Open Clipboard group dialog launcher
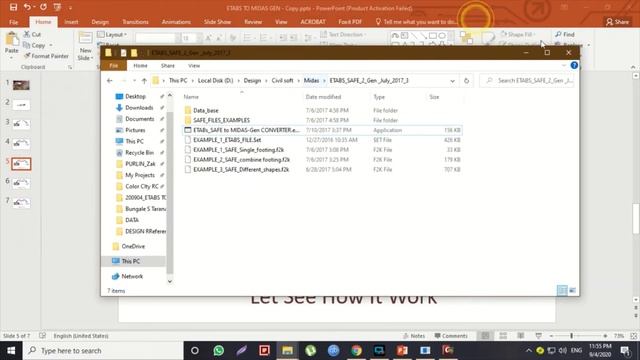Image resolution: width=640 pixels, height=360 pixels. (70, 67)
